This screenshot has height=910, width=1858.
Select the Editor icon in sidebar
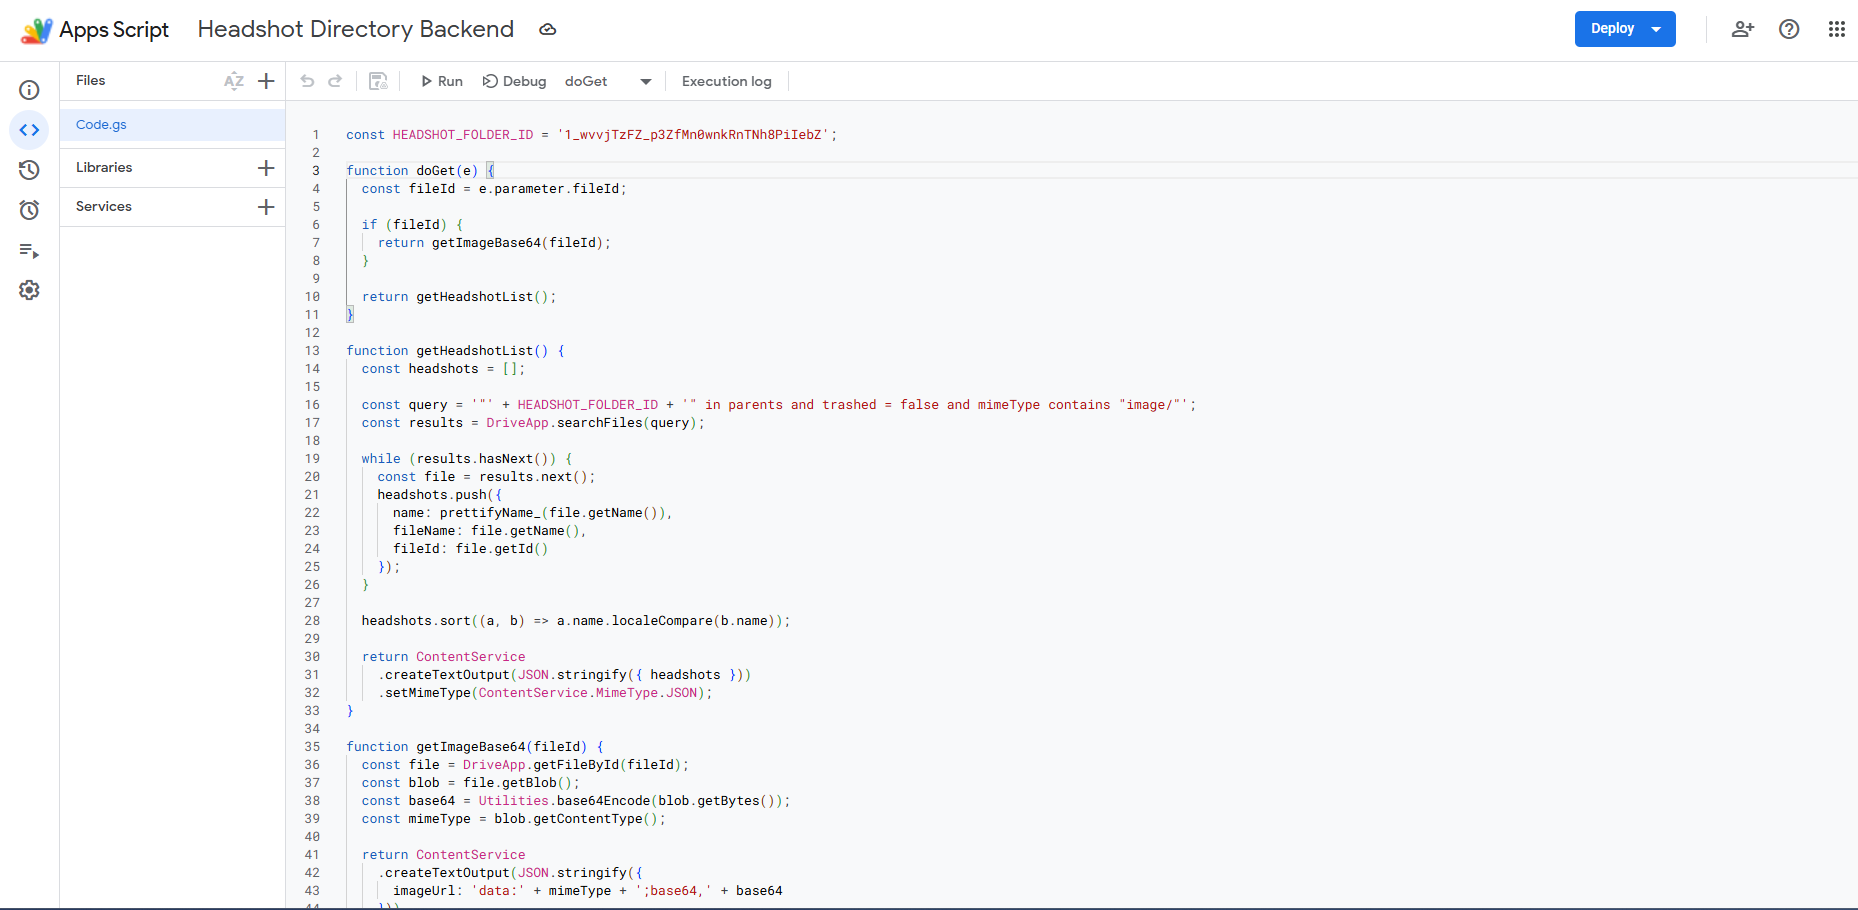click(29, 130)
